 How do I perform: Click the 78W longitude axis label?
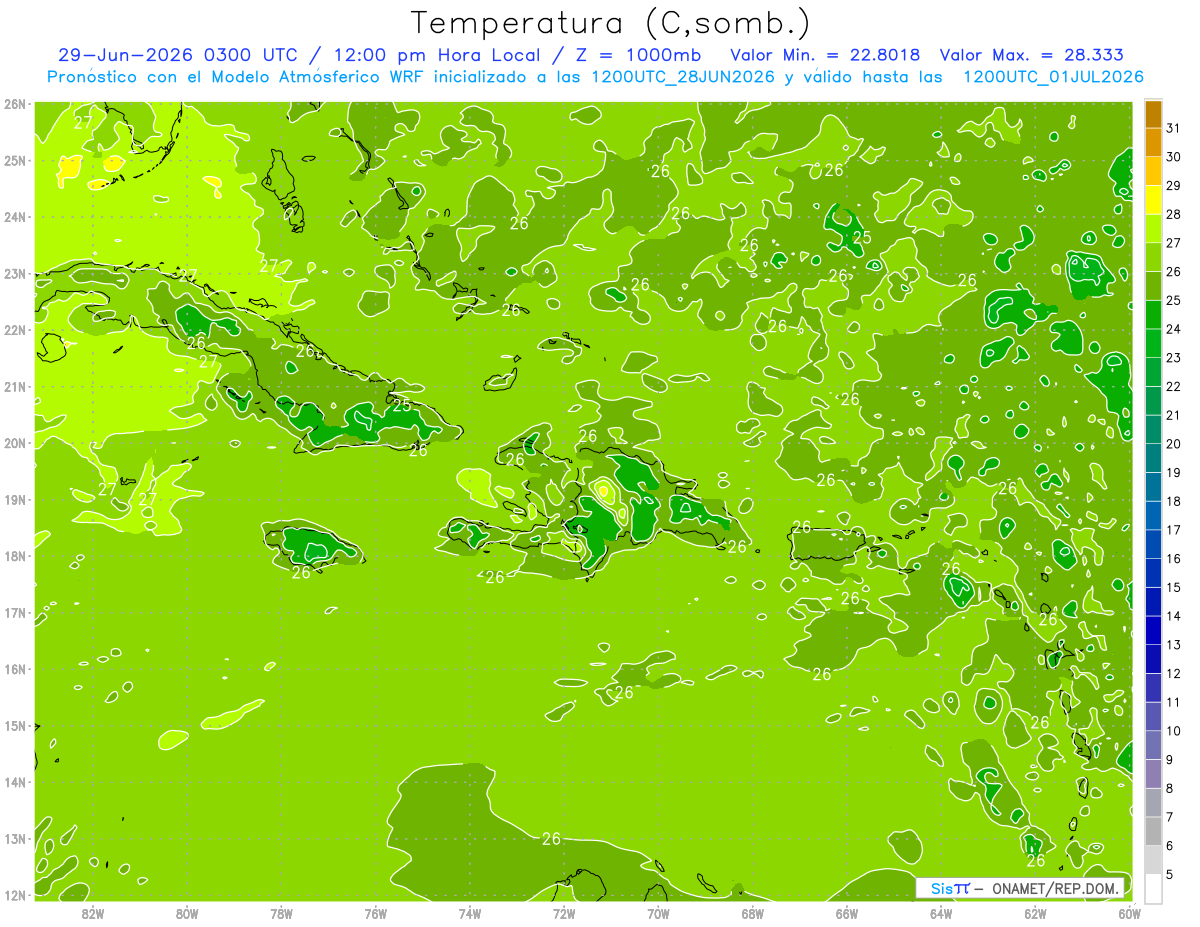281,913
